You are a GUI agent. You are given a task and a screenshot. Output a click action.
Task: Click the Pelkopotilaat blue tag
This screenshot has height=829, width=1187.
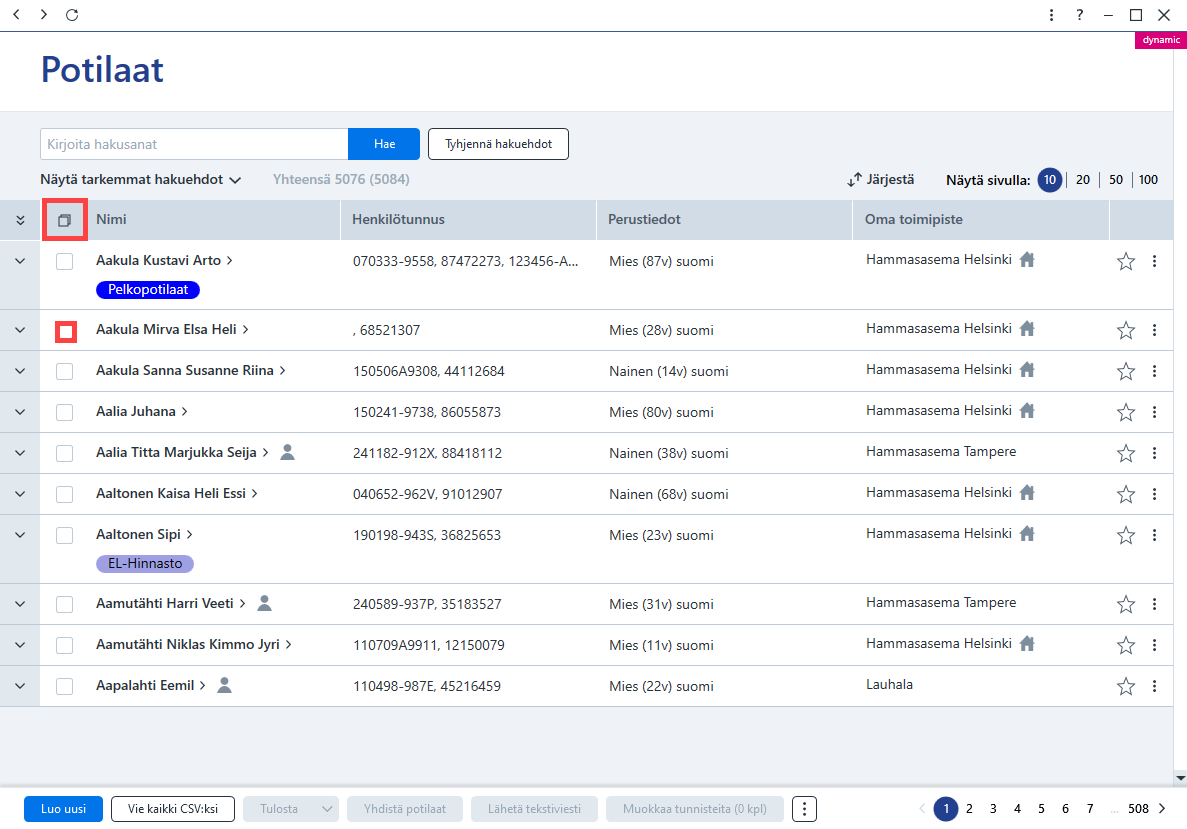(x=148, y=289)
